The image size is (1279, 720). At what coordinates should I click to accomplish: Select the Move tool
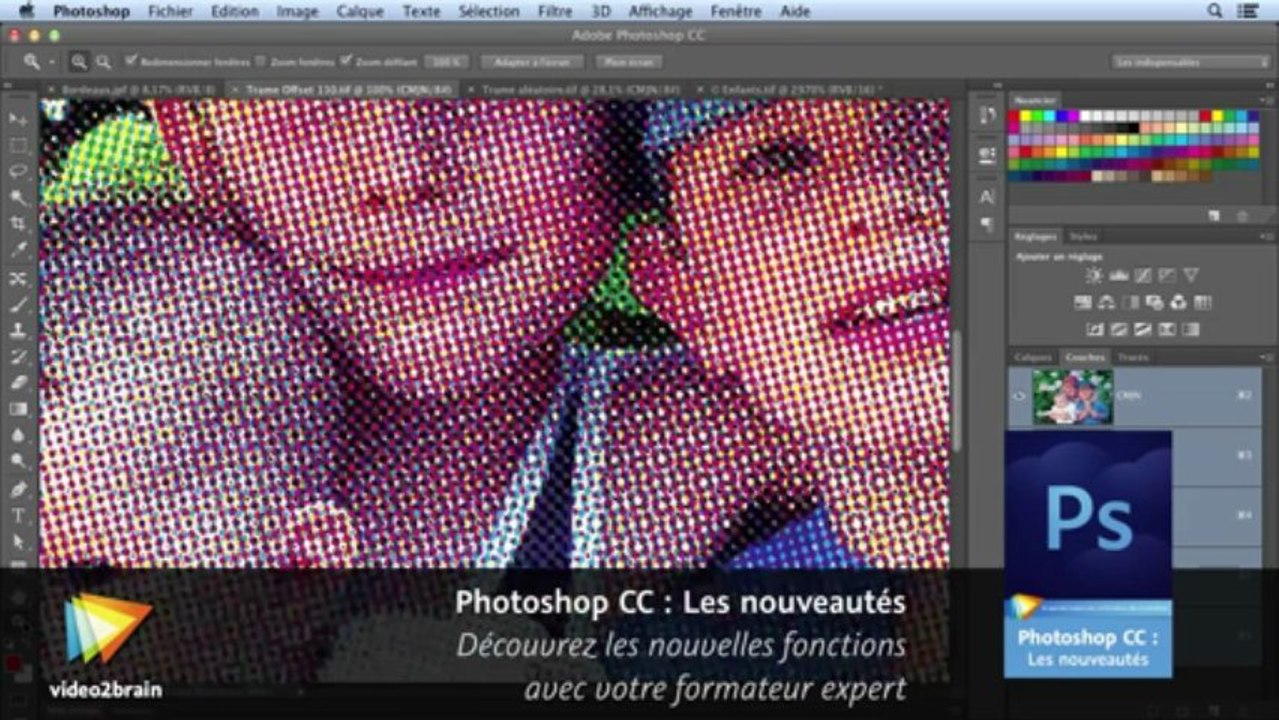(18, 119)
